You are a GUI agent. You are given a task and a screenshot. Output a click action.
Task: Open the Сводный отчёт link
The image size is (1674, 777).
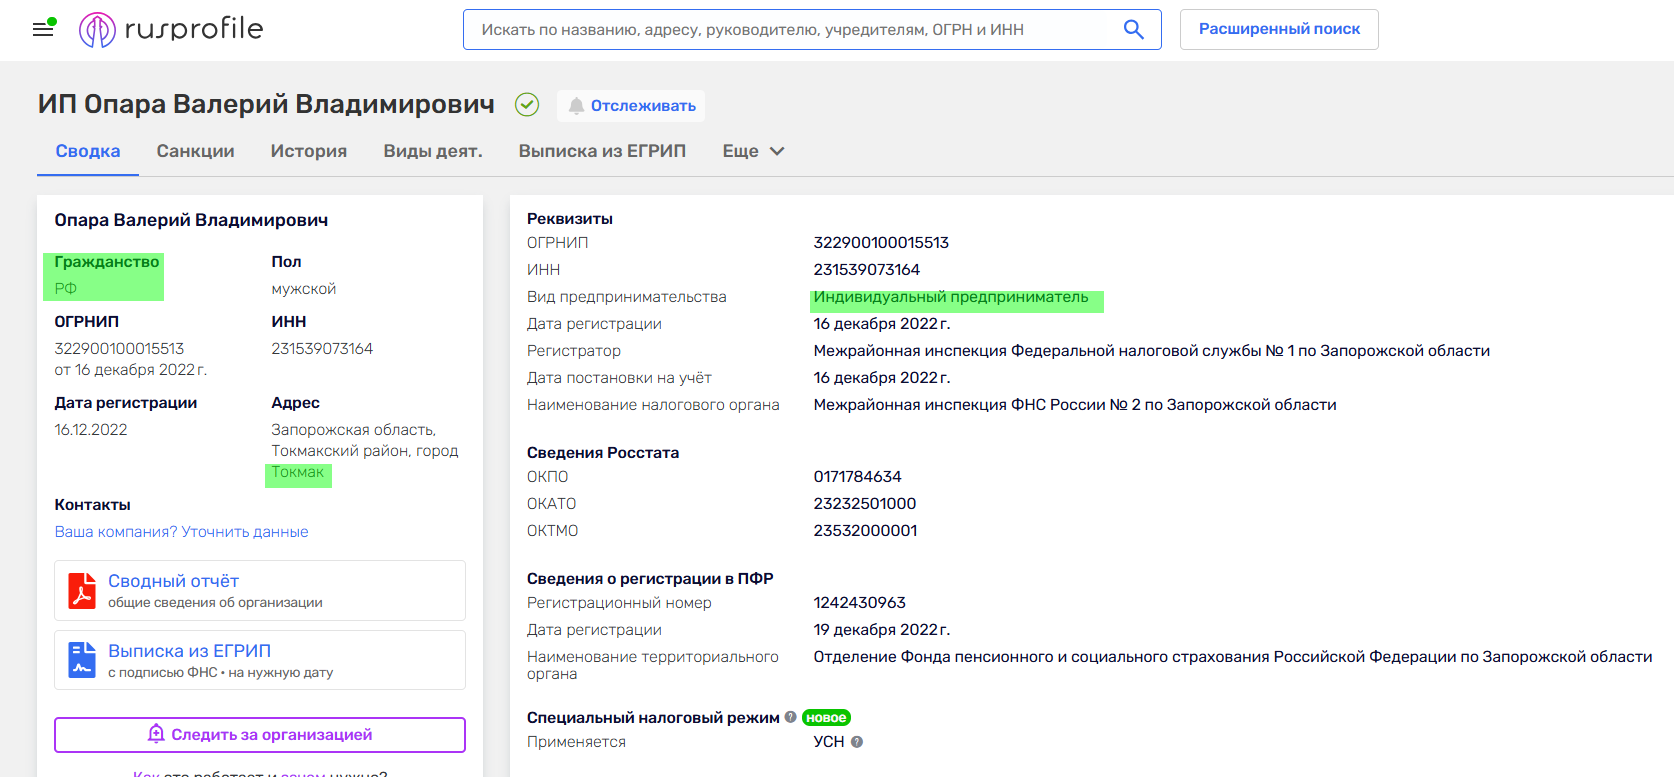tap(173, 581)
